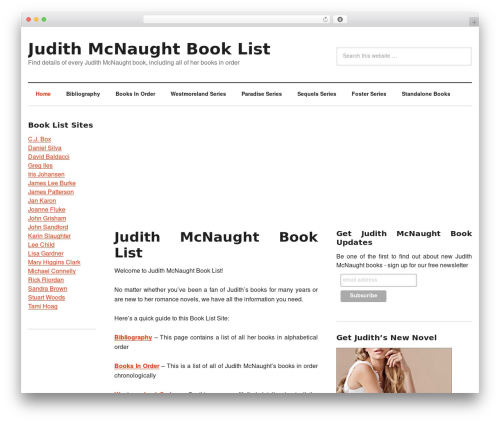The height and width of the screenshot is (423, 500).
Task: Click the browser download icon
Action: coord(340,19)
